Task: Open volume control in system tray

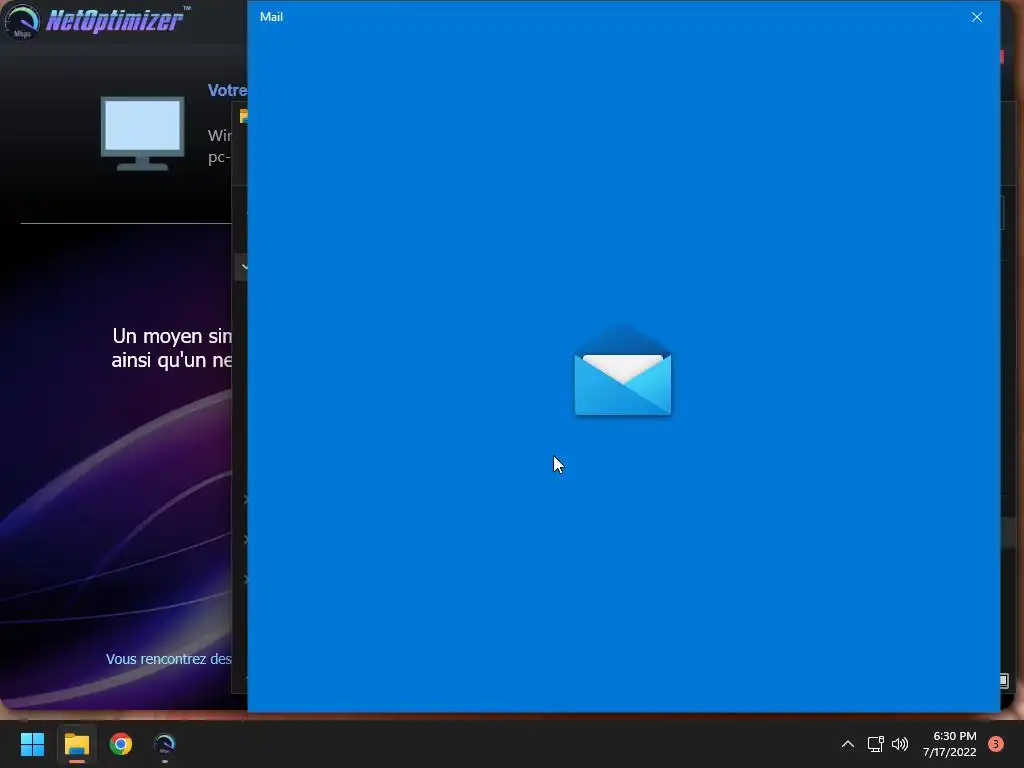Action: point(900,744)
